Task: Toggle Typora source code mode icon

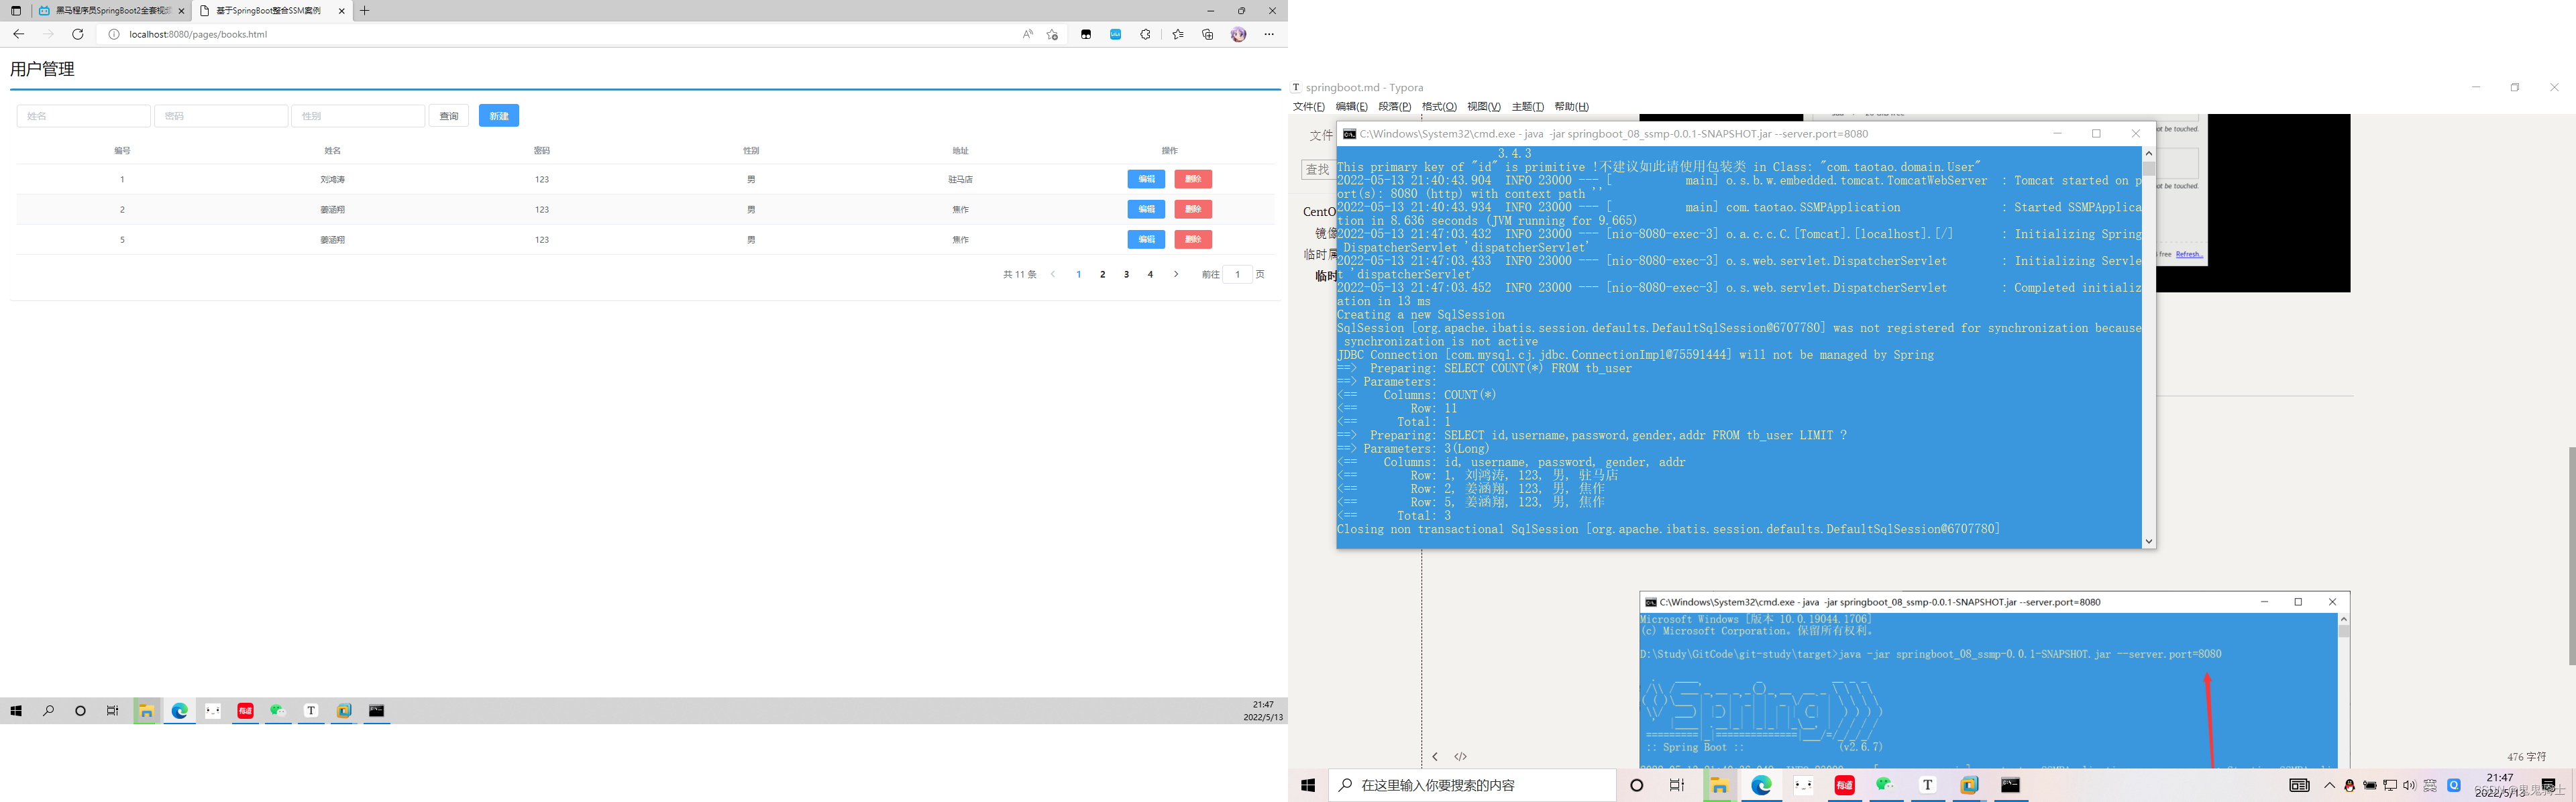Action: pos(1461,757)
